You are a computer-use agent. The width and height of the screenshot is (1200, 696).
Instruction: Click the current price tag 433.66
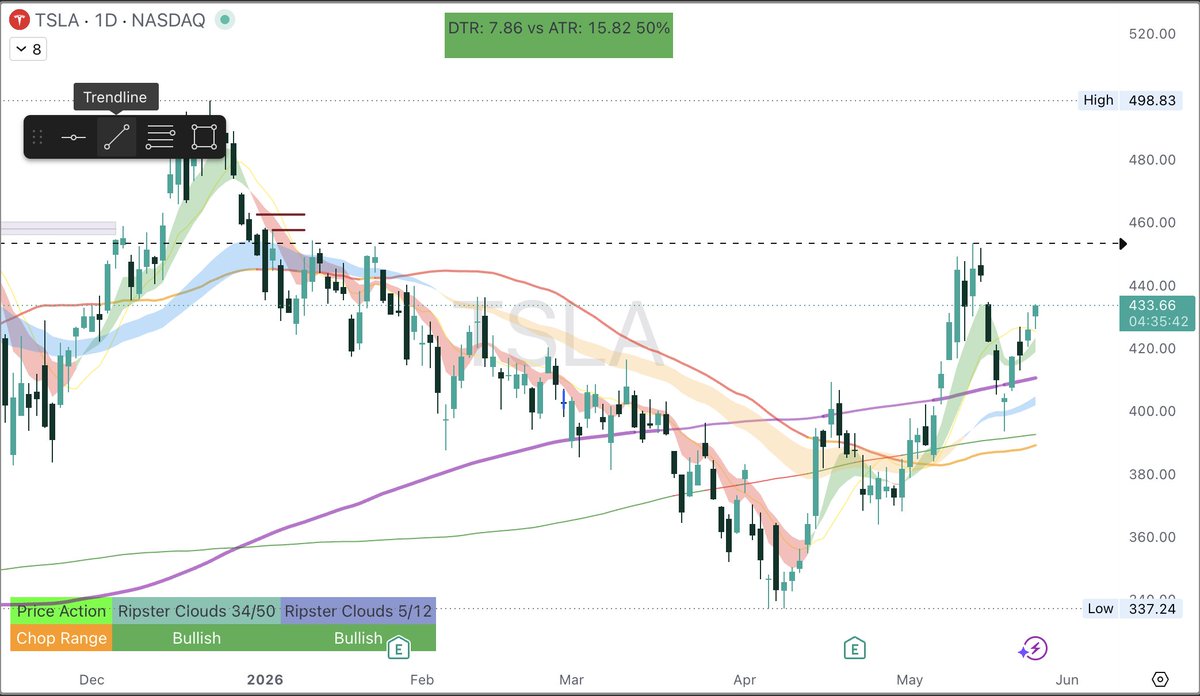[1152, 305]
